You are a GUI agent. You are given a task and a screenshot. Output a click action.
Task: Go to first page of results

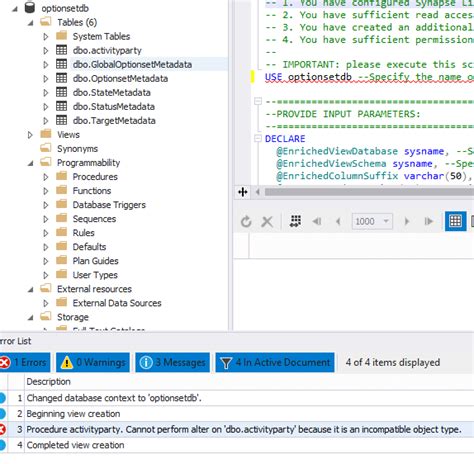pos(317,221)
